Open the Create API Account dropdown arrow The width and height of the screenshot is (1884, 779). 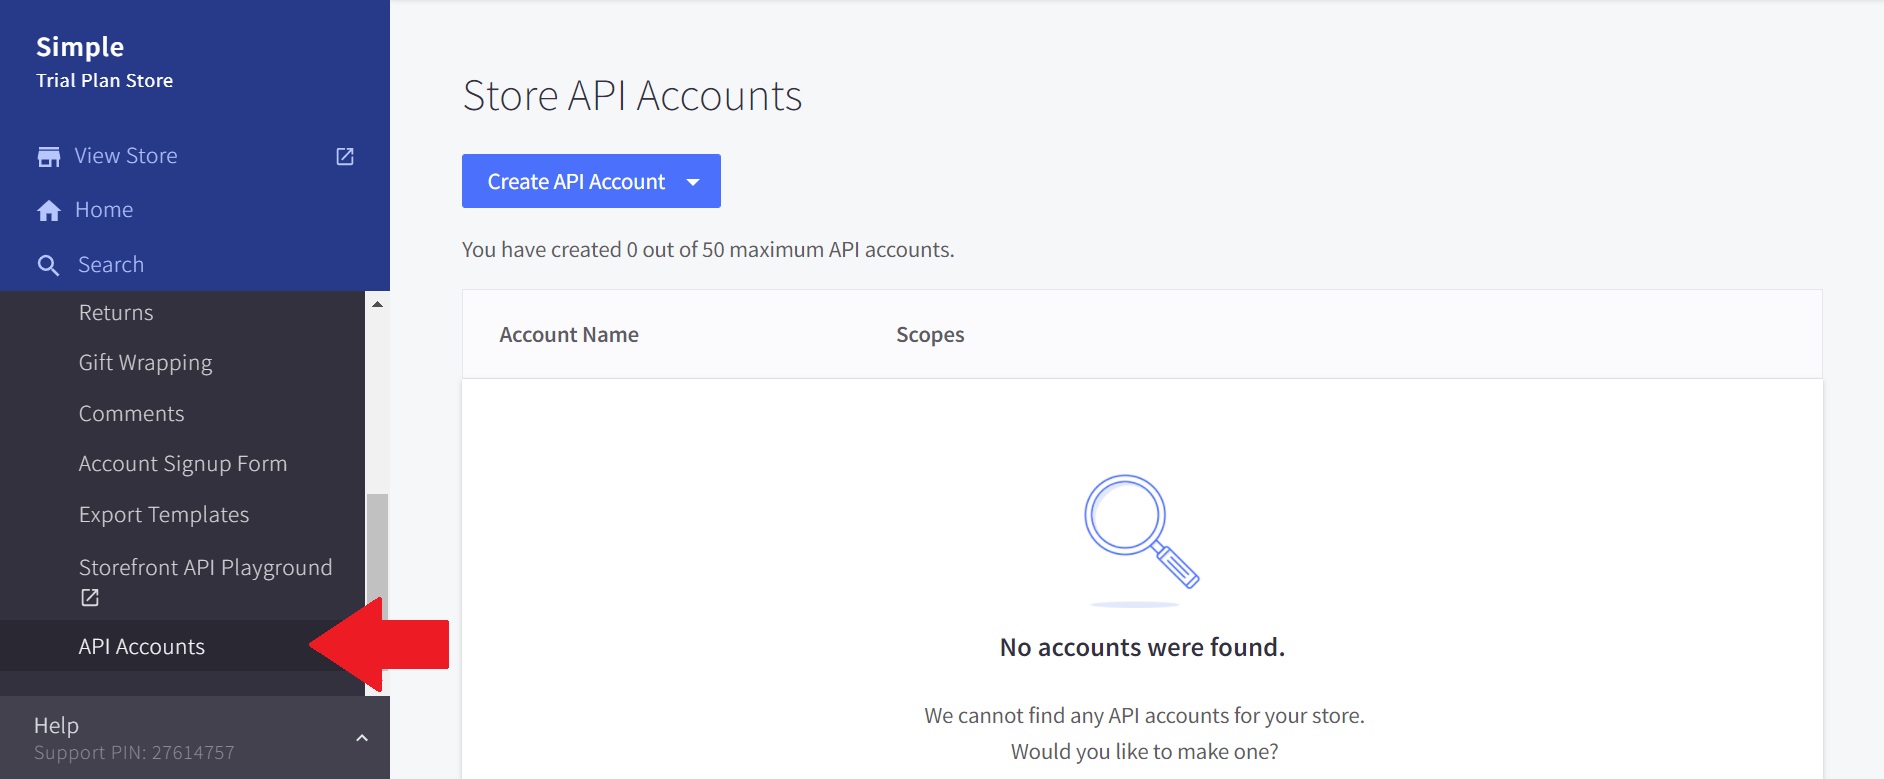(x=693, y=182)
